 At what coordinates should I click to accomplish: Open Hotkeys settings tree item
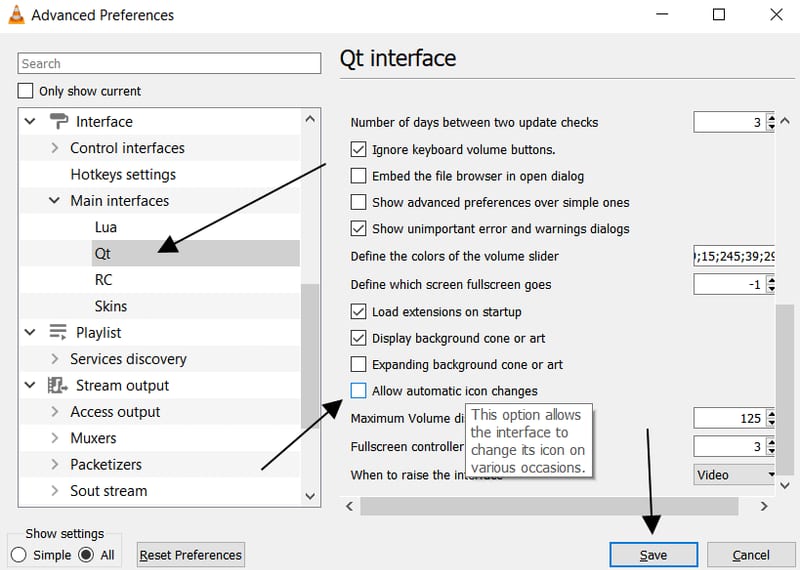pyautogui.click(x=123, y=175)
